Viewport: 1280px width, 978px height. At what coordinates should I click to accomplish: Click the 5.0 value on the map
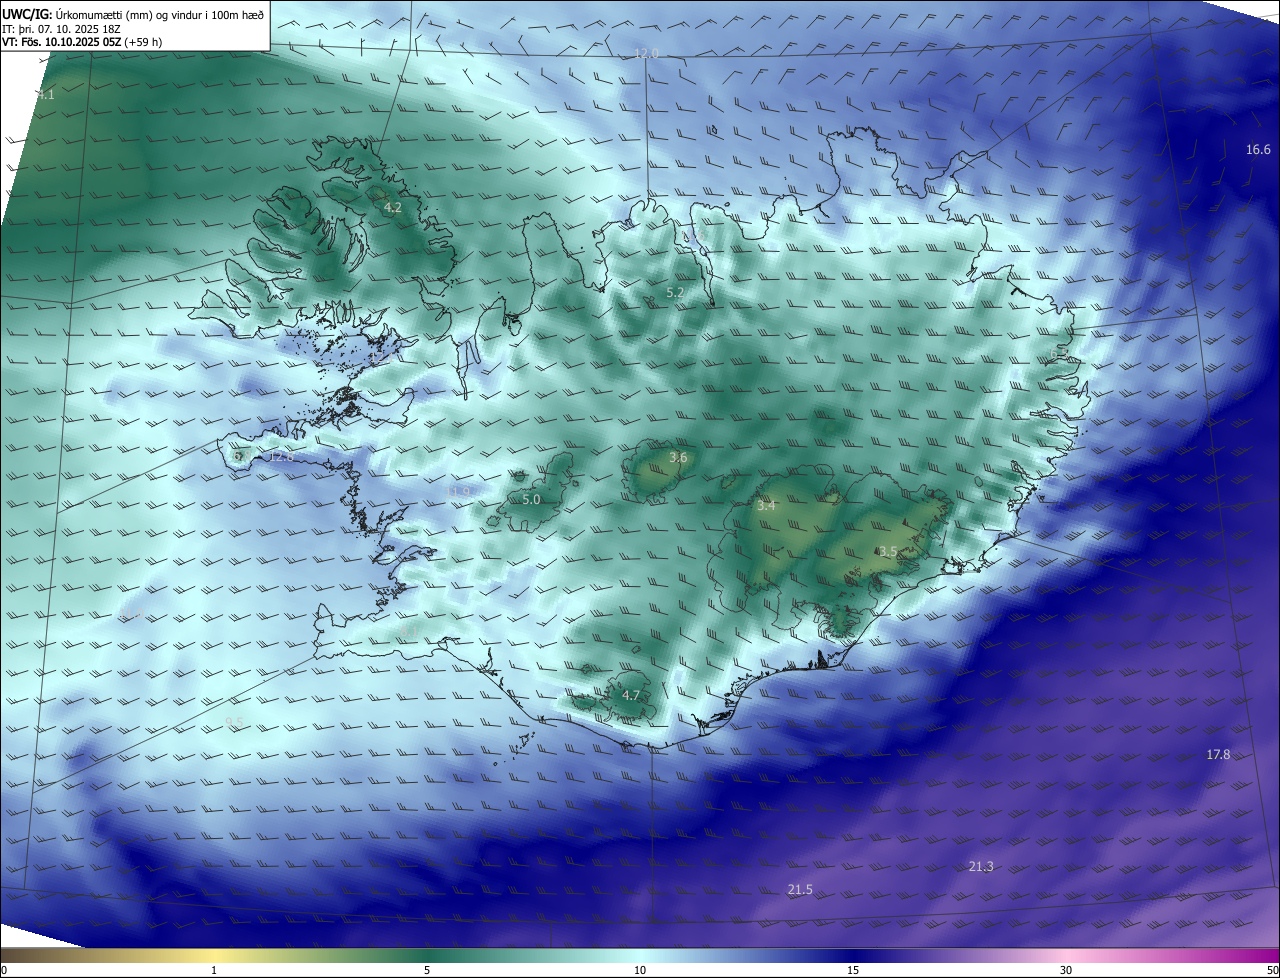531,500
